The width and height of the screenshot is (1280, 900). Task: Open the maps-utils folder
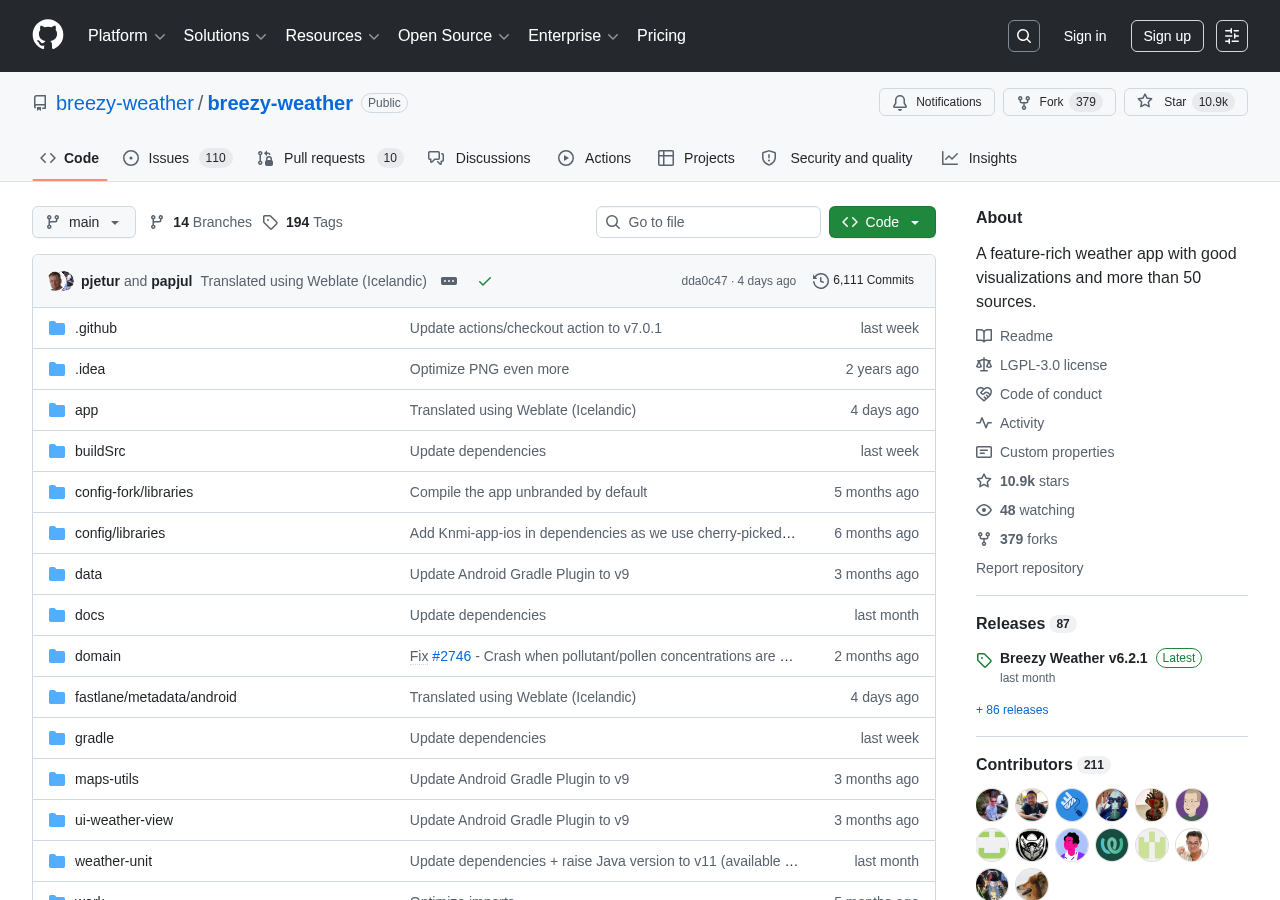(107, 779)
